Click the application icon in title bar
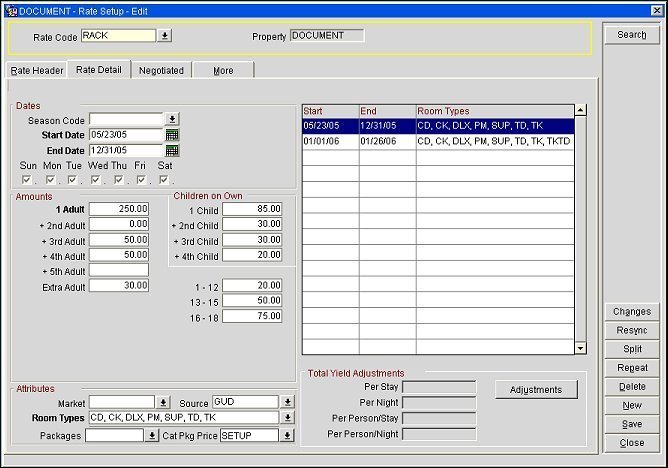 point(9,8)
